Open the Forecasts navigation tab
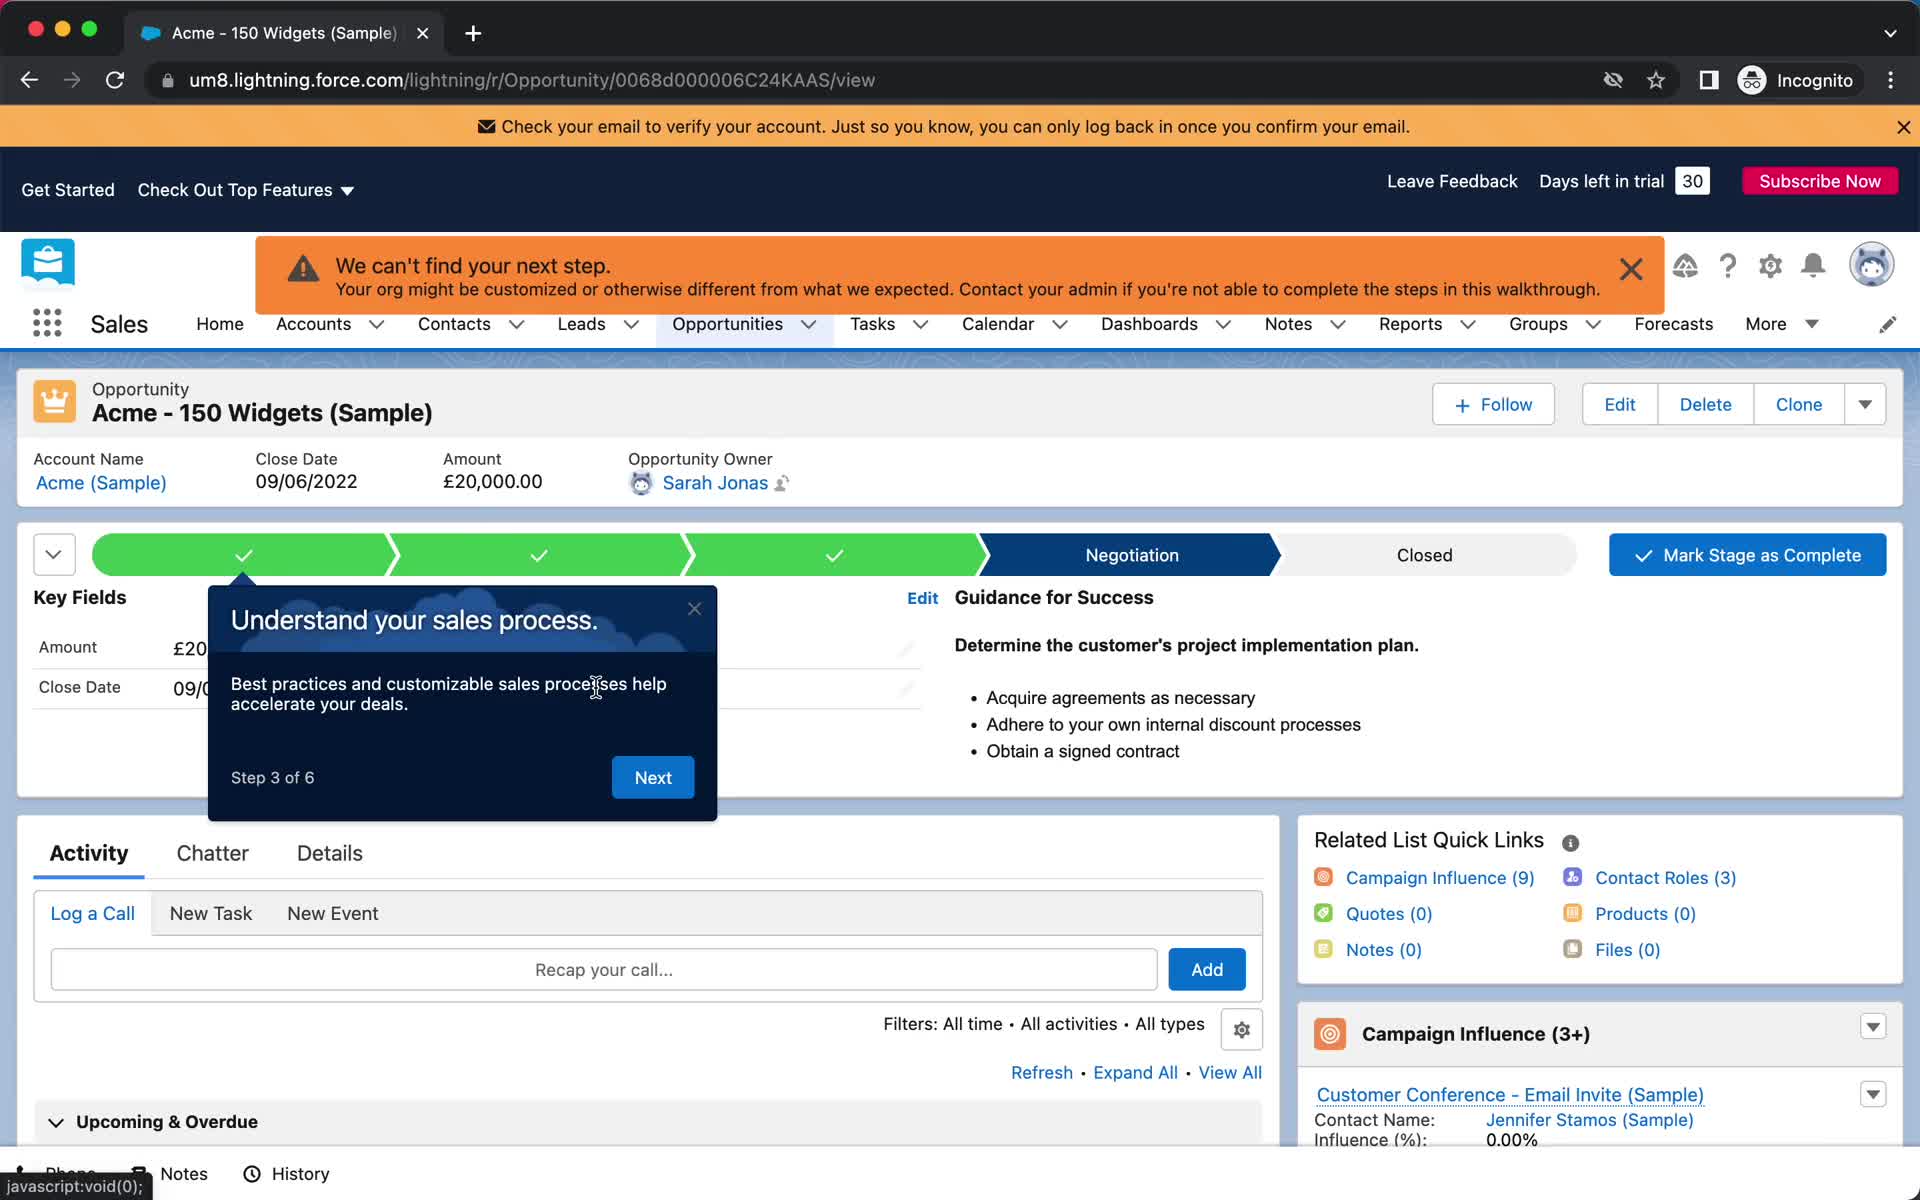This screenshot has height=1200, width=1920. tap(1673, 324)
